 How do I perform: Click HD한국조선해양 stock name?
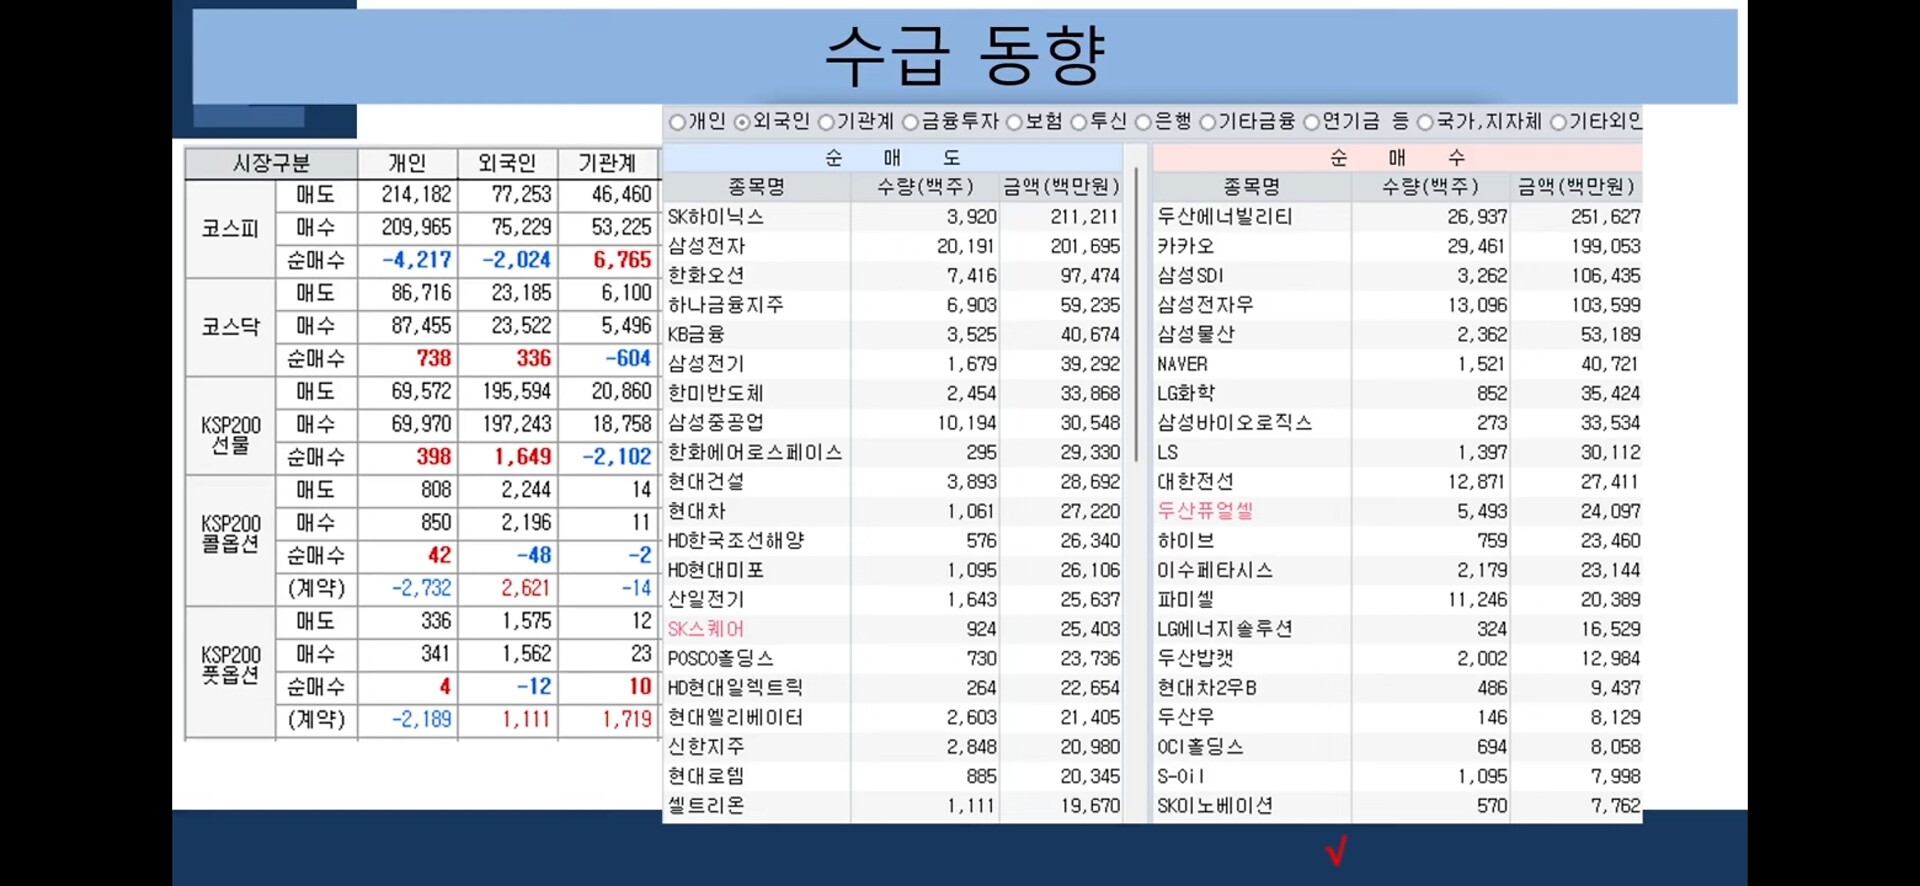pos(736,541)
